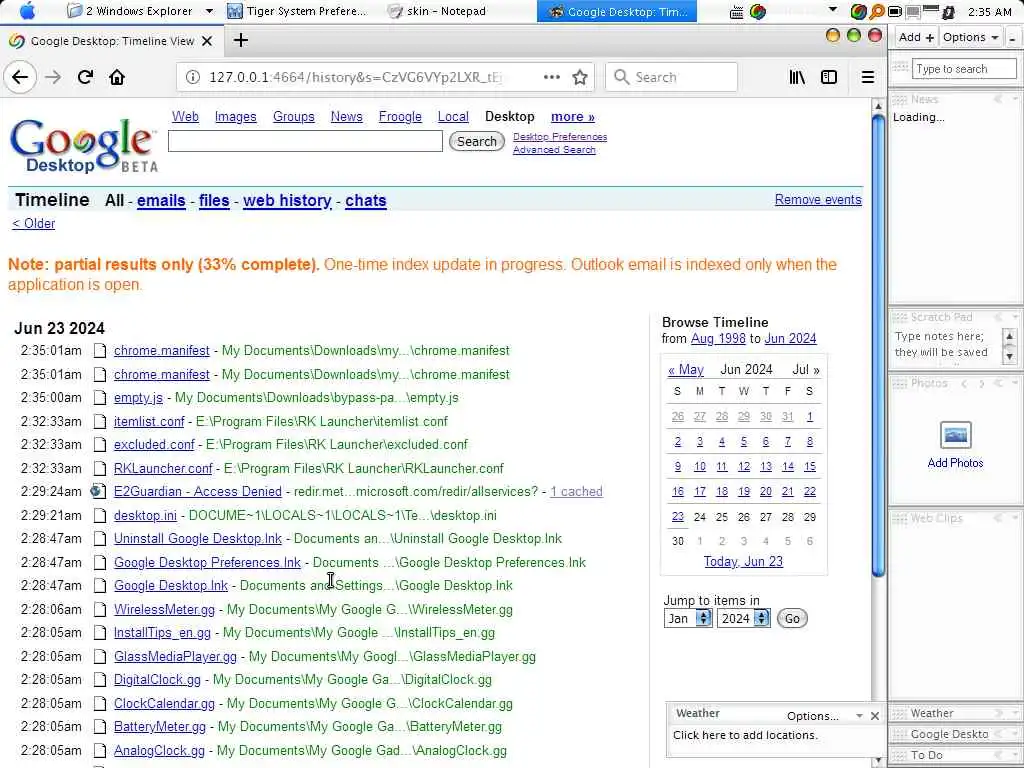Open the taskbar overflow arrow
The image size is (1024, 768).
pyautogui.click(x=833, y=10)
